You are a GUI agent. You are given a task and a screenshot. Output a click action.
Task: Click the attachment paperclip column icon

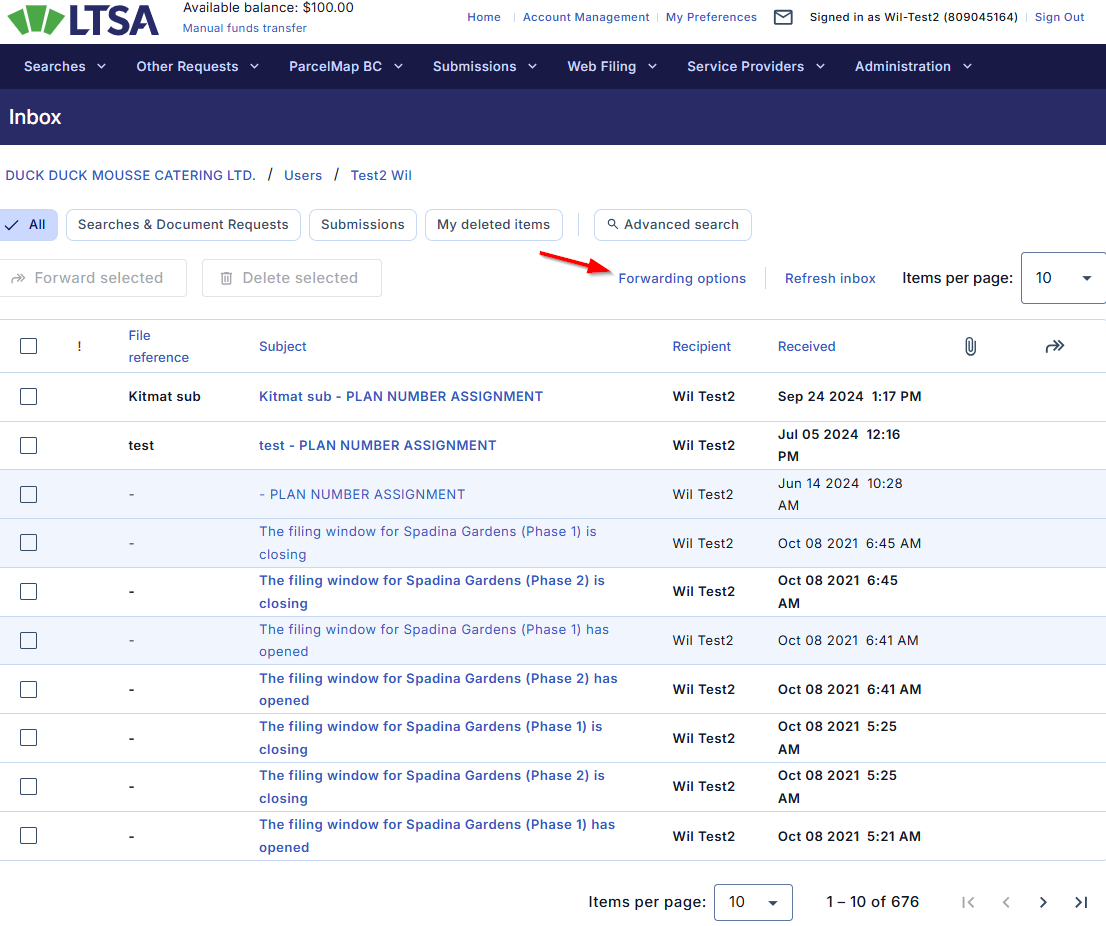click(969, 346)
